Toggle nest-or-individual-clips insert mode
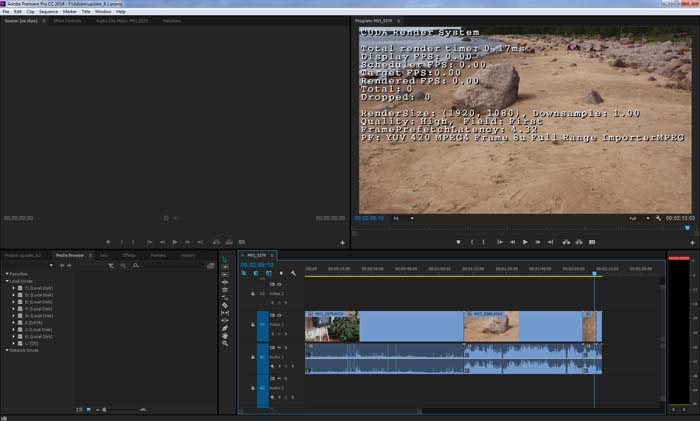 click(244, 273)
